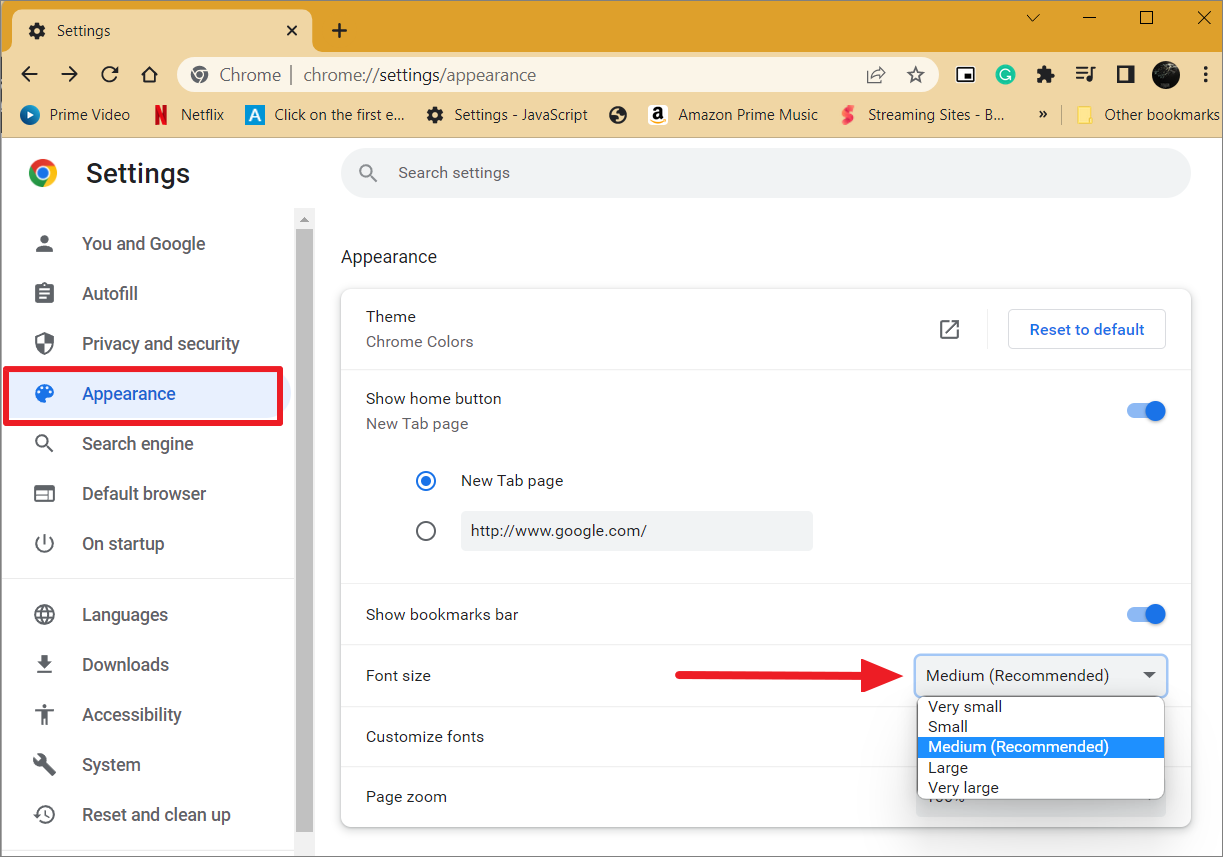Open the 'Click on the first e...' bookmark
Image resolution: width=1223 pixels, height=857 pixels.
[326, 115]
